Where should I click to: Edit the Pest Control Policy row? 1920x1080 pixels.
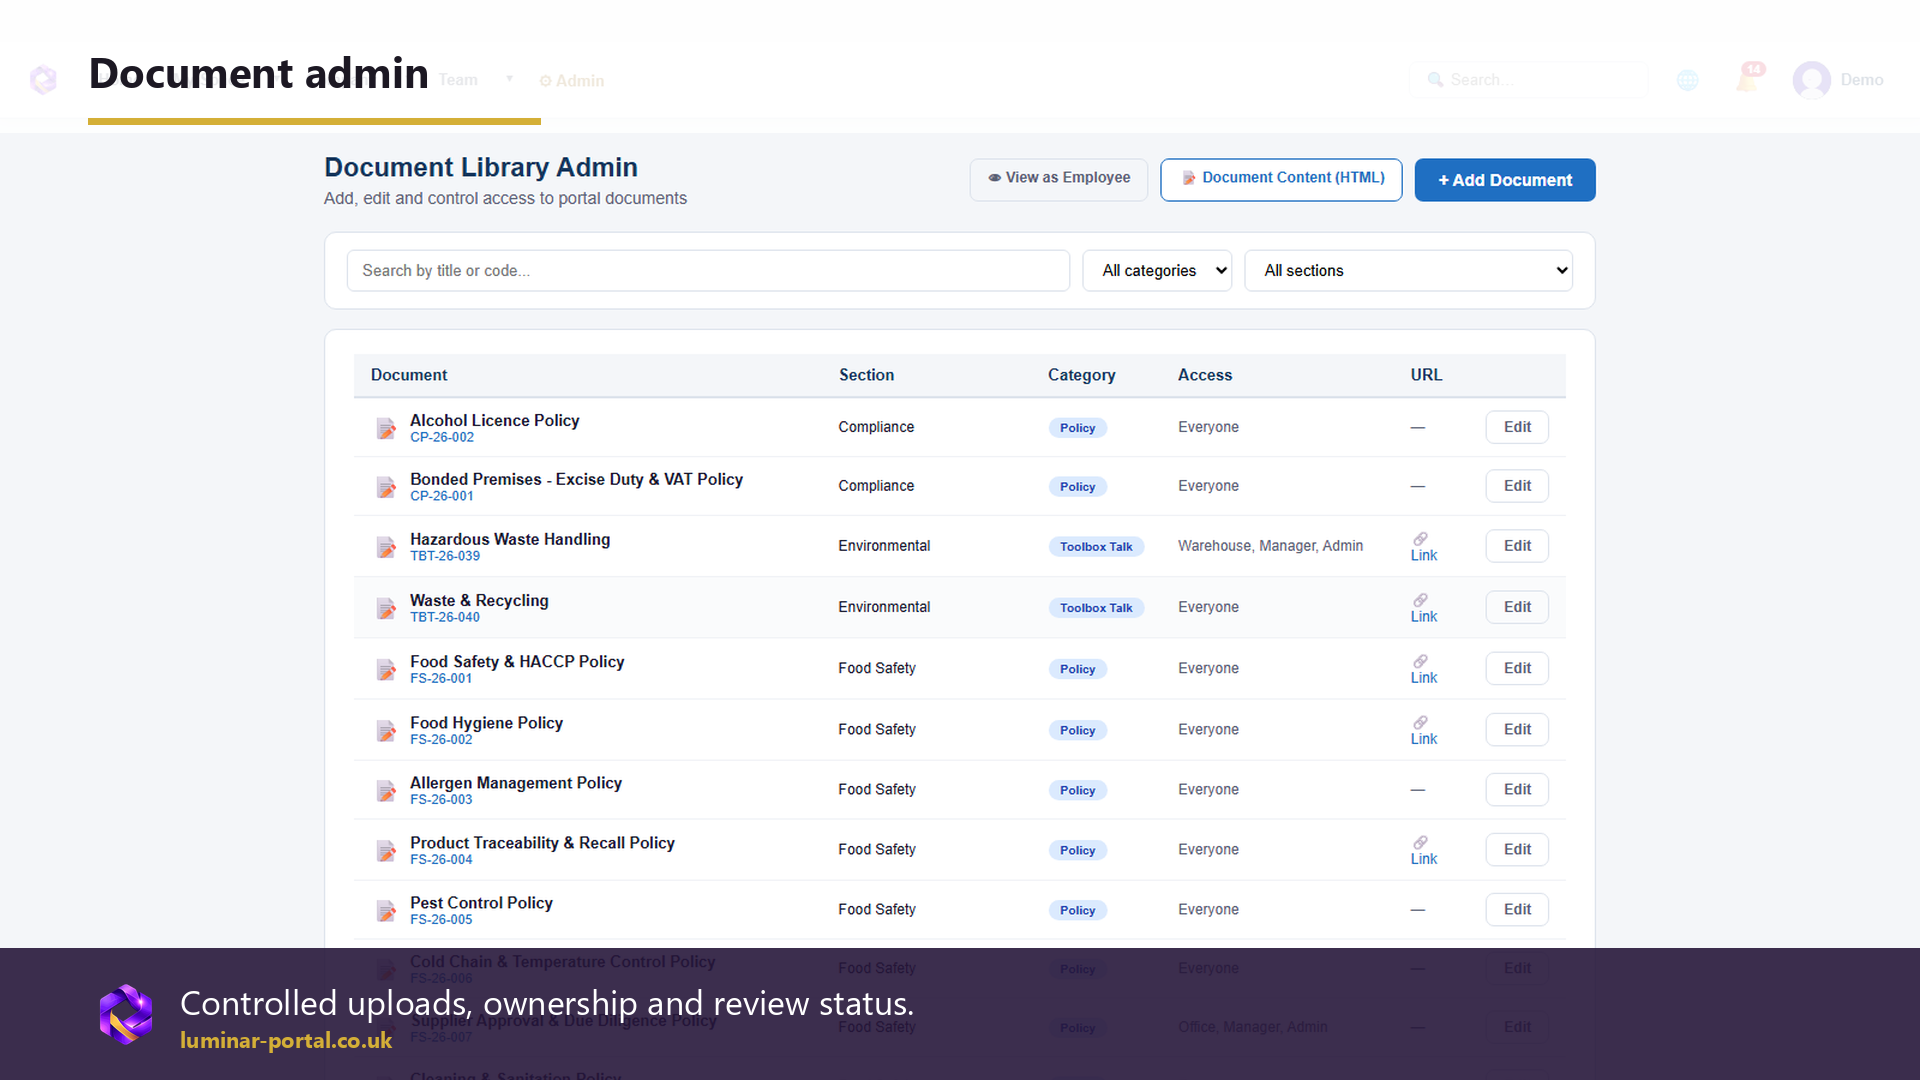[1517, 910]
